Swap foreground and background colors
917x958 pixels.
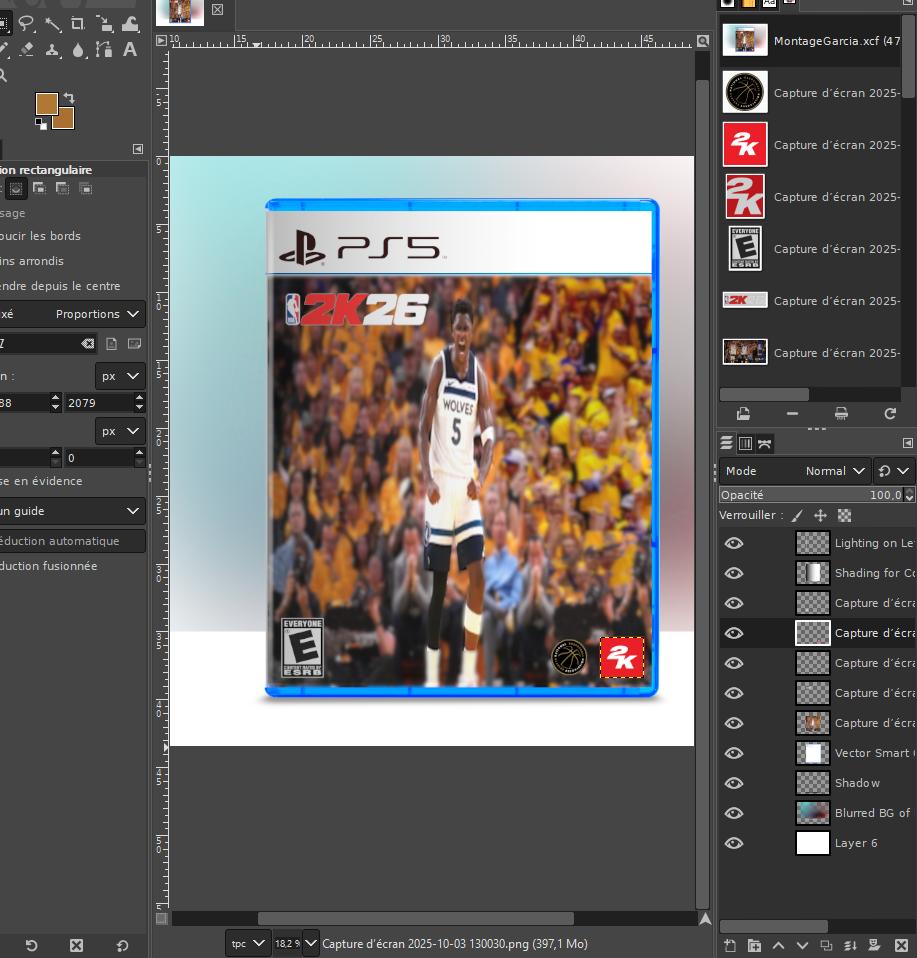click(x=68, y=97)
